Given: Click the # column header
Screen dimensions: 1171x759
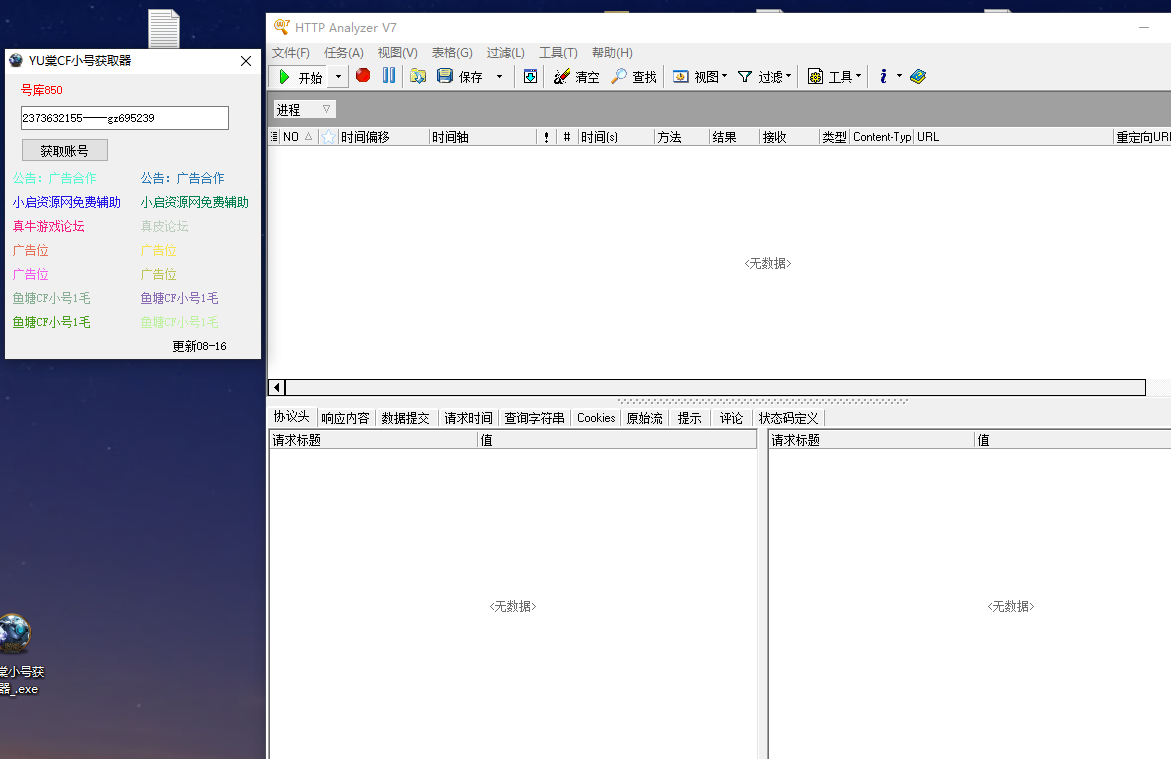Looking at the screenshot, I should [567, 137].
